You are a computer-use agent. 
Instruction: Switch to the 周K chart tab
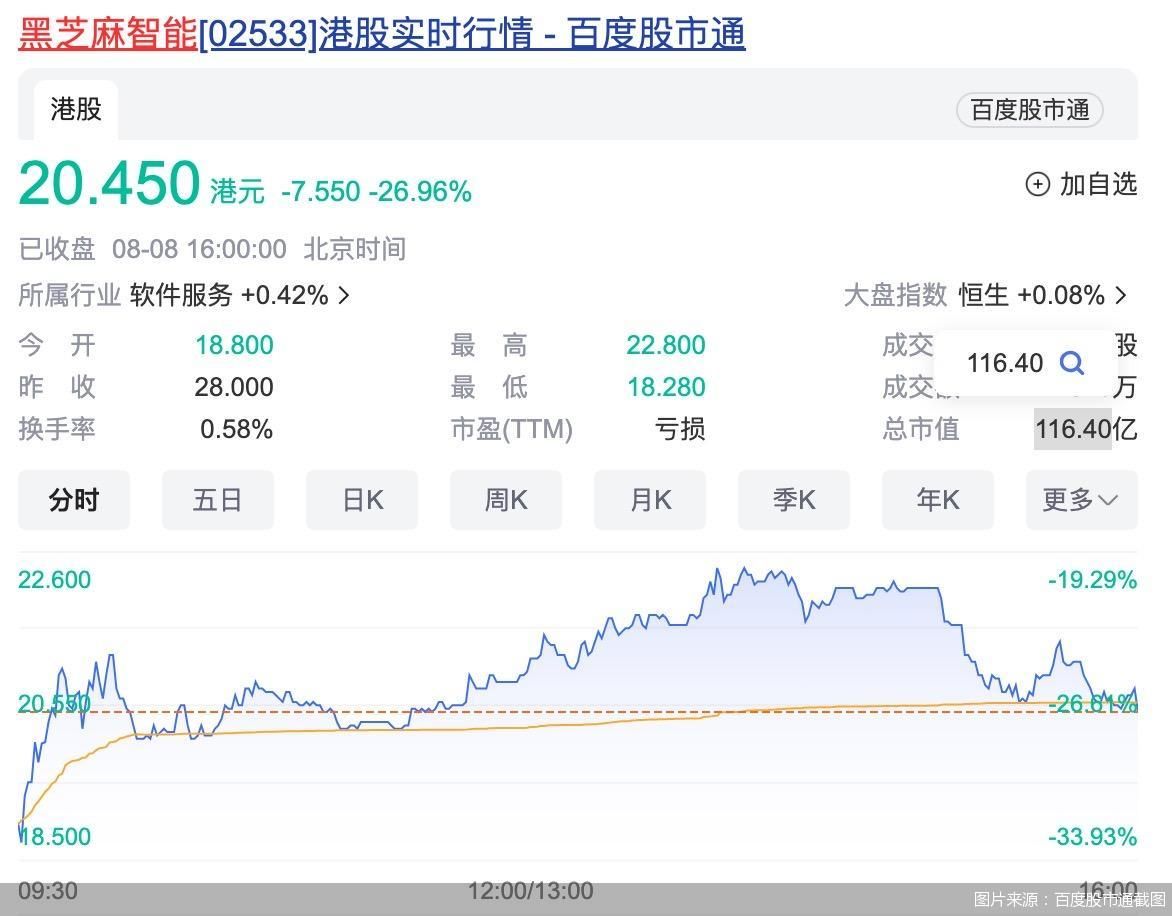[x=506, y=500]
